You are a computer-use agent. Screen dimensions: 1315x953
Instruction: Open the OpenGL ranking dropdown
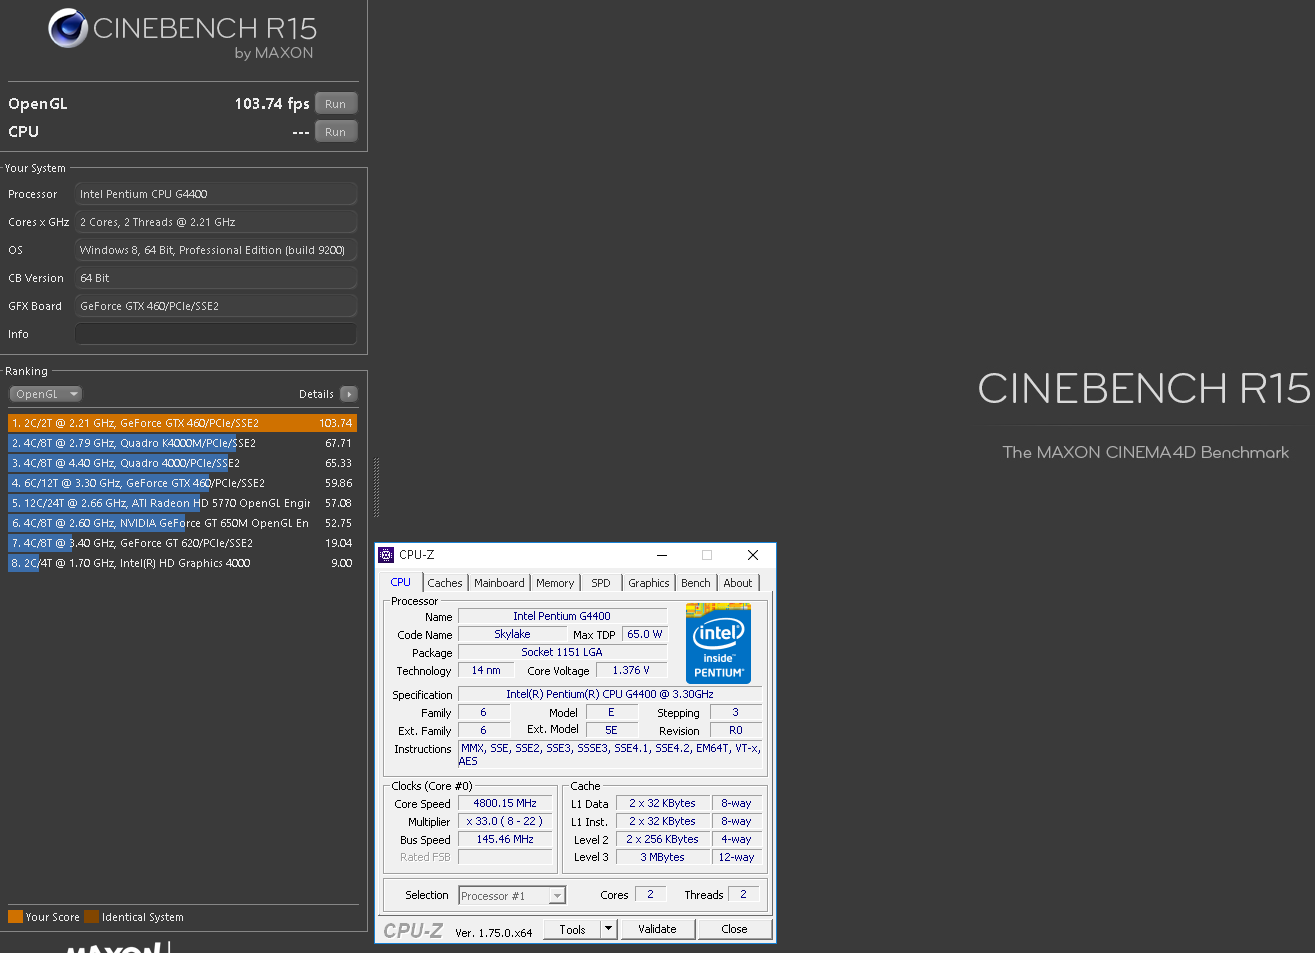tap(45, 394)
